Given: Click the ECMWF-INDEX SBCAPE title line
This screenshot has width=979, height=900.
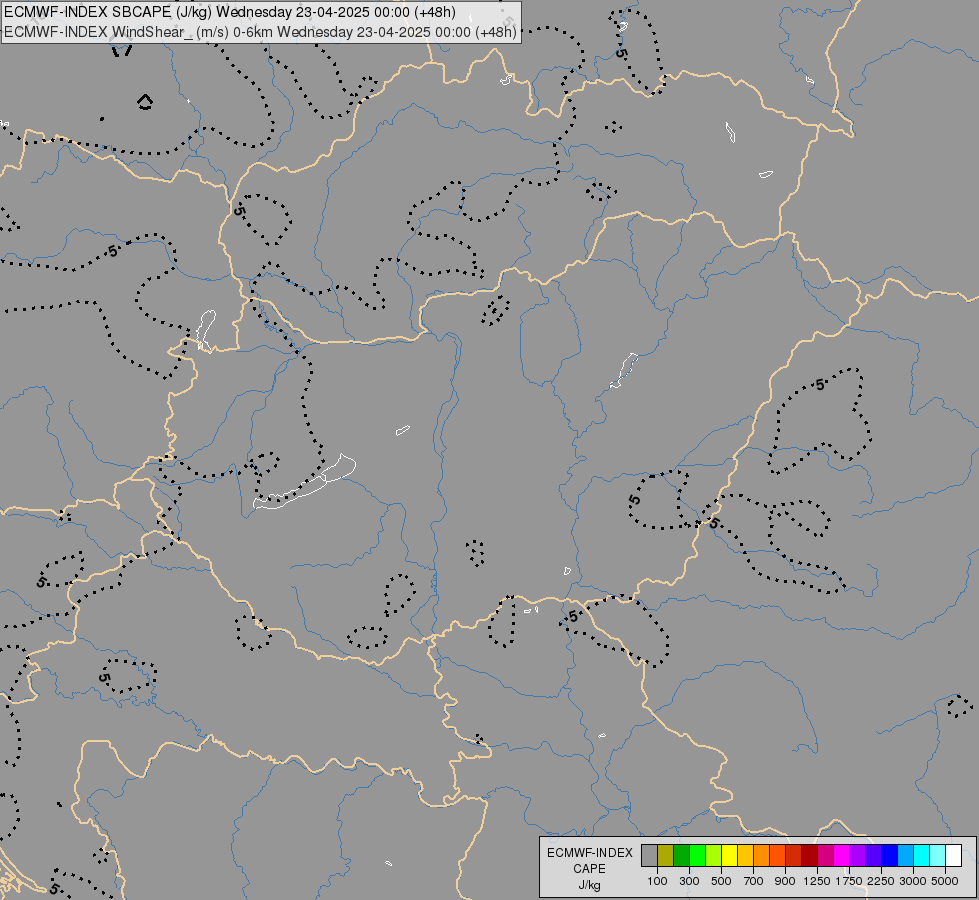Looking at the screenshot, I should (x=230, y=12).
